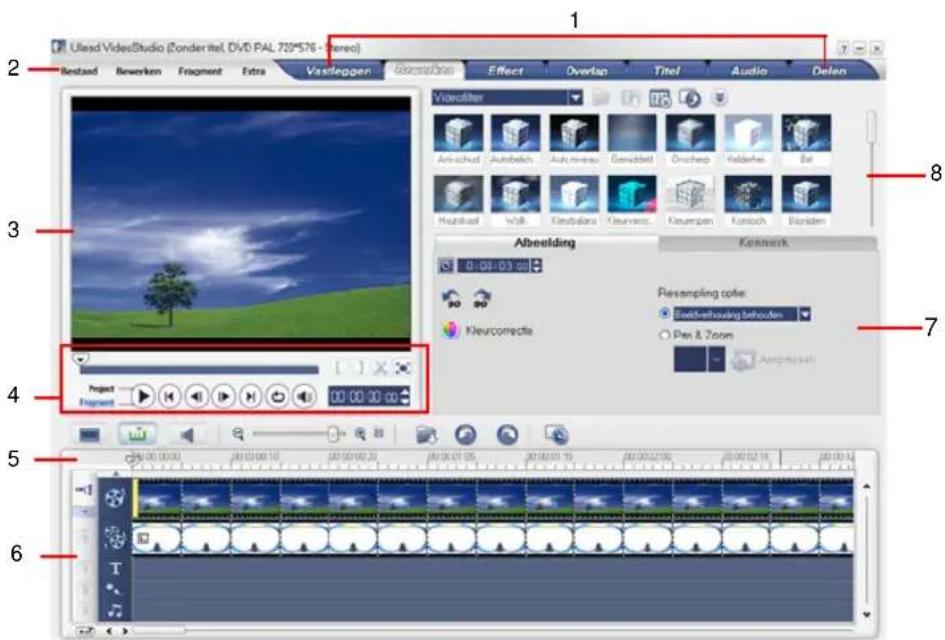Switch to Storyboard view
945x640 pixels.
(90, 435)
